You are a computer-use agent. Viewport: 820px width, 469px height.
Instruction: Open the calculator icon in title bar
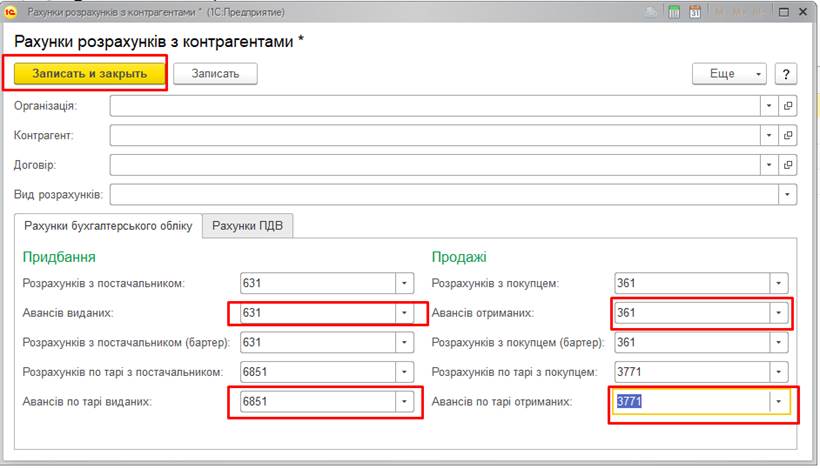tap(675, 13)
